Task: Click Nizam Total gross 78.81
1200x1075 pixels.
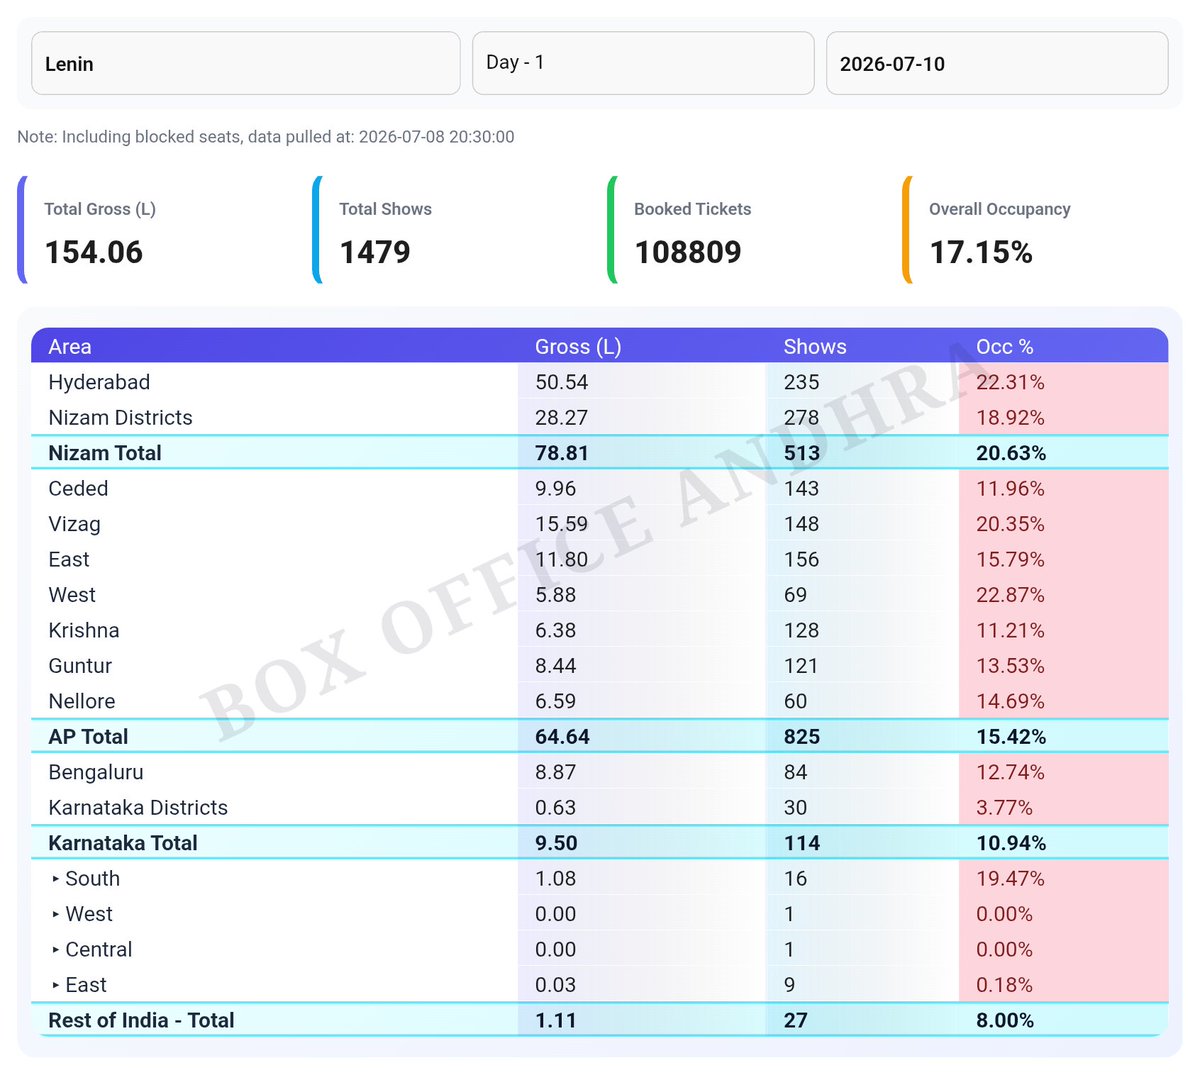Action: click(562, 453)
